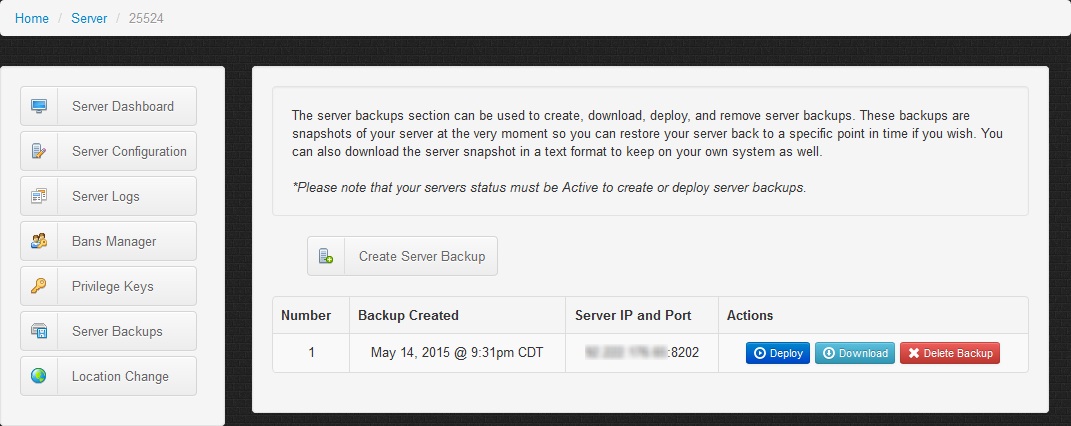Download the May 14, 2015 backup

[x=854, y=353]
